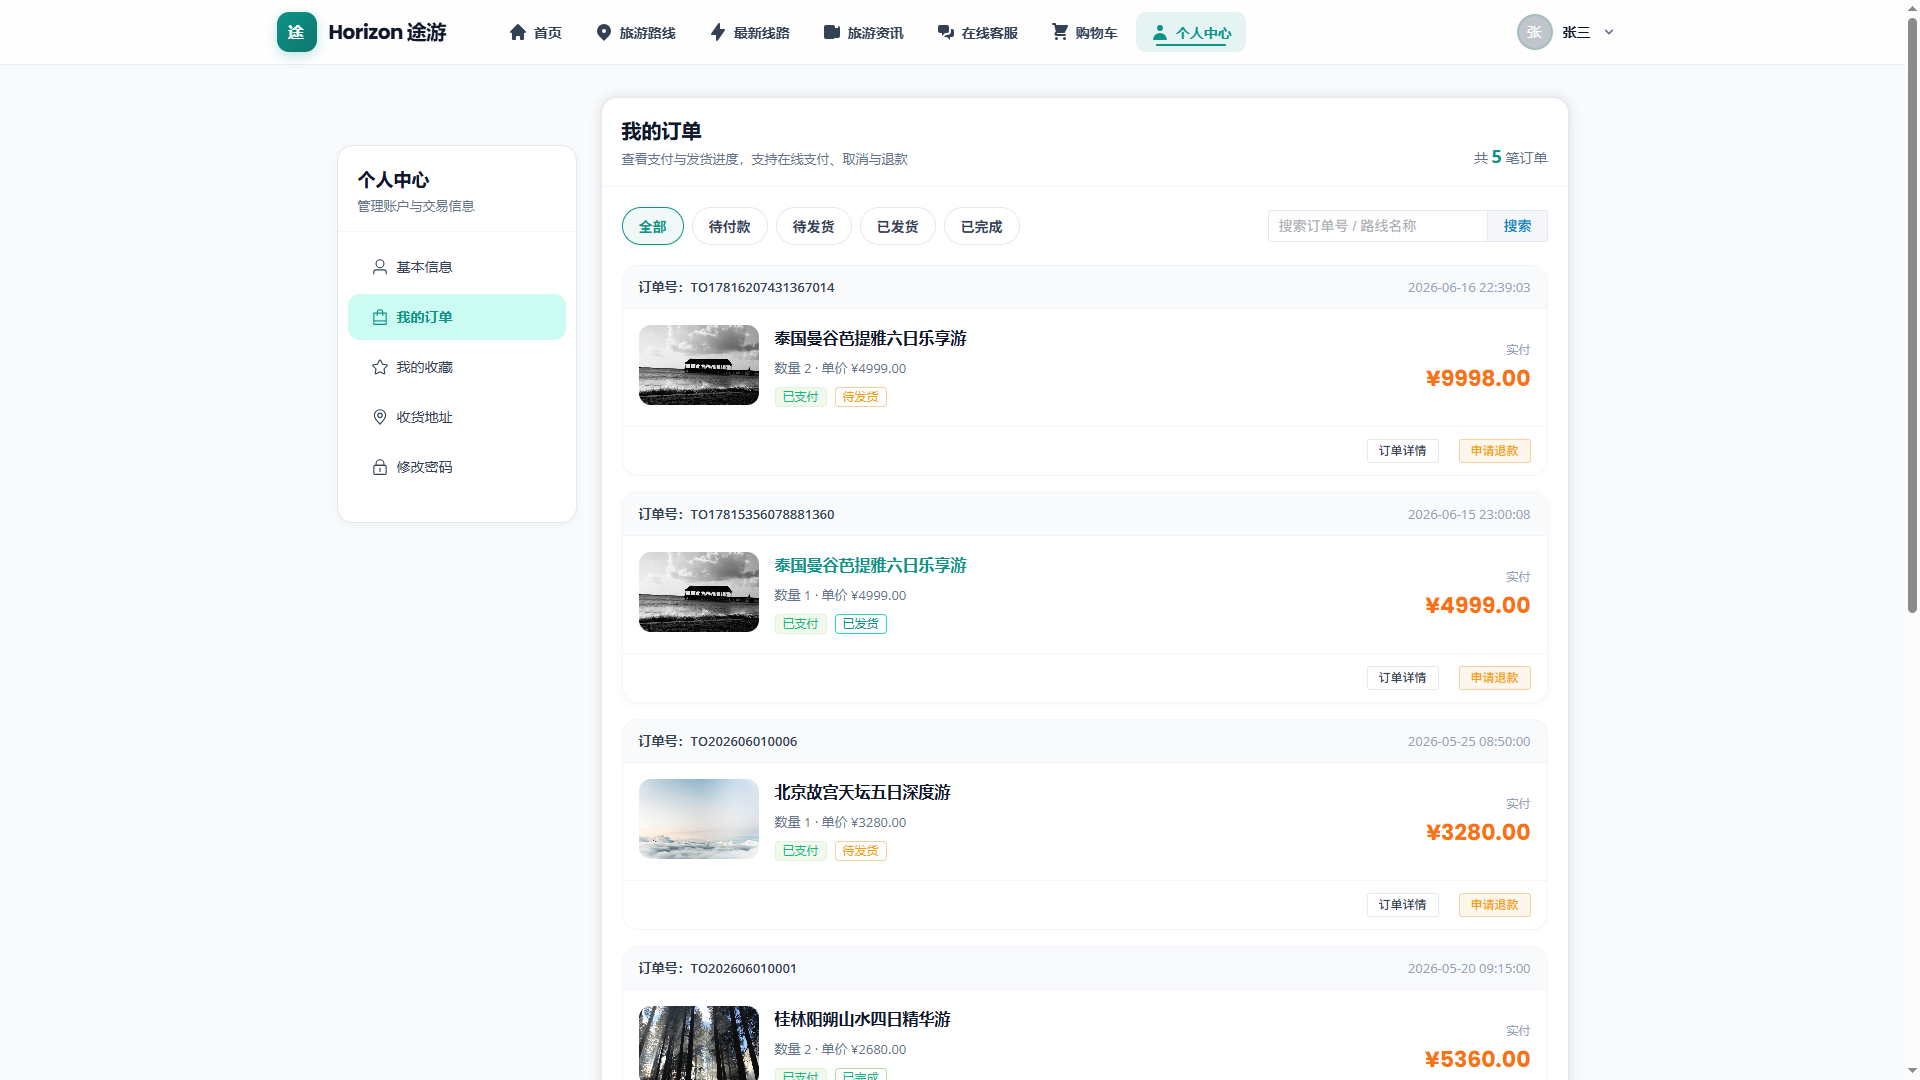The image size is (1920, 1080).
Task: Click the timestamp 2026-06-16 22:39:03
Action: (1469, 288)
